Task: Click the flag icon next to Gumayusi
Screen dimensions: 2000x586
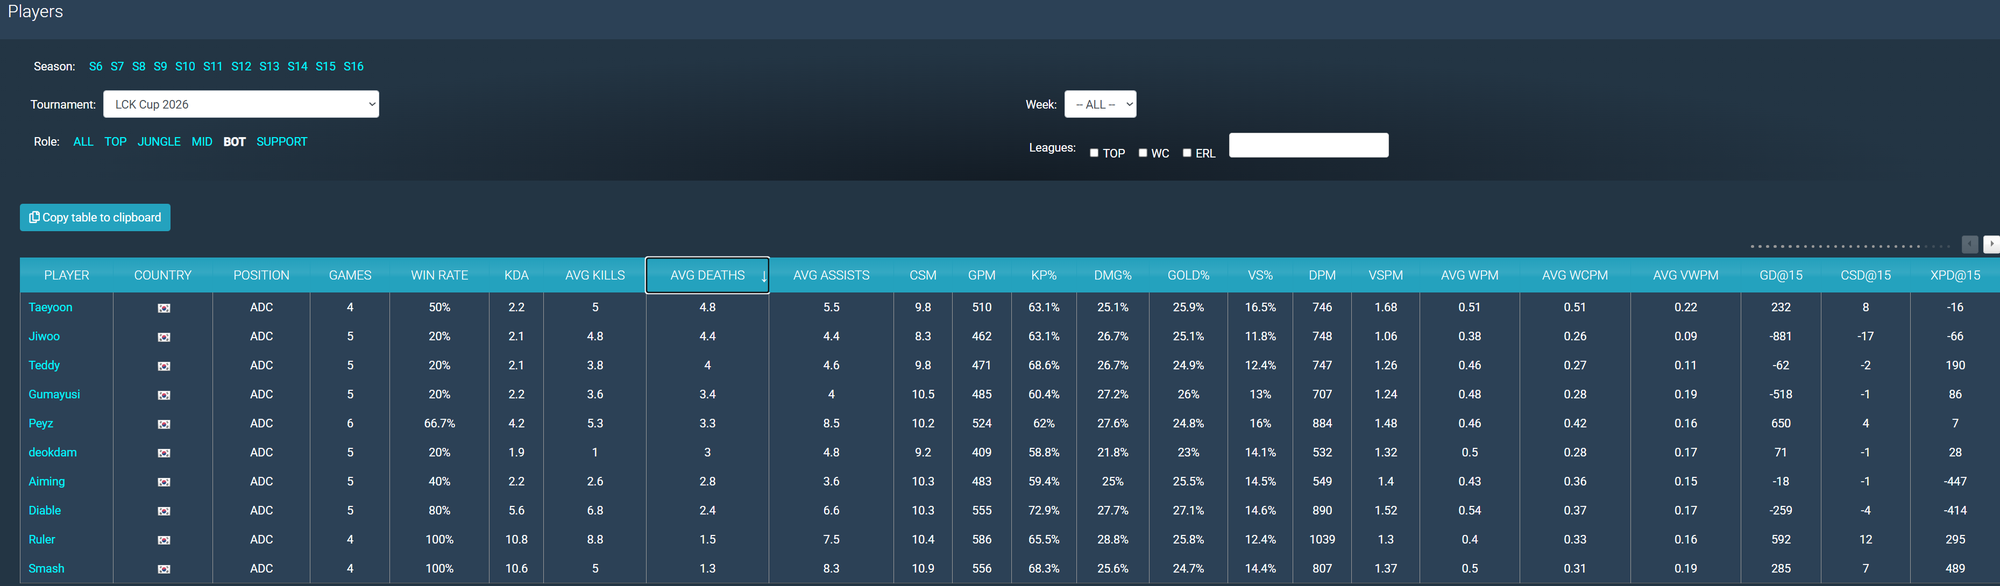Action: (x=163, y=395)
